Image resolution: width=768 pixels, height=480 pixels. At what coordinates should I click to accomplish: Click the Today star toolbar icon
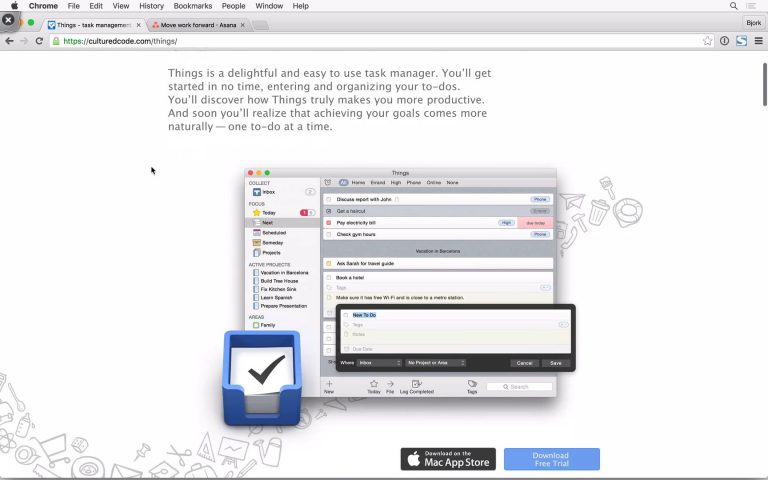coord(374,386)
